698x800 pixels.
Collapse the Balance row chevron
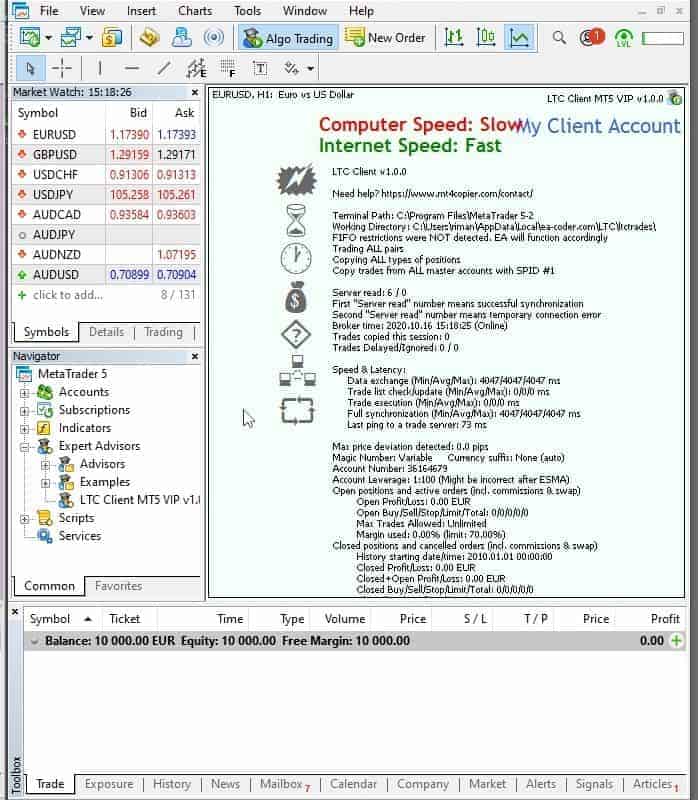tap(34, 641)
